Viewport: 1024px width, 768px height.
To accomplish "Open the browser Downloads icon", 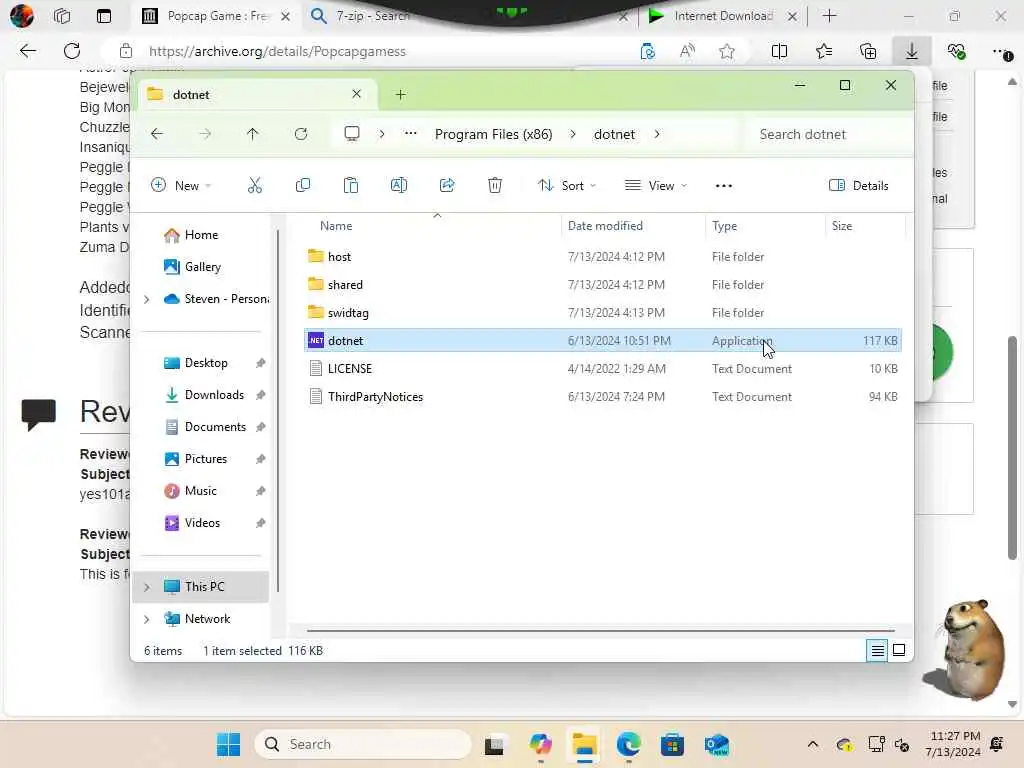I will pos(912,52).
